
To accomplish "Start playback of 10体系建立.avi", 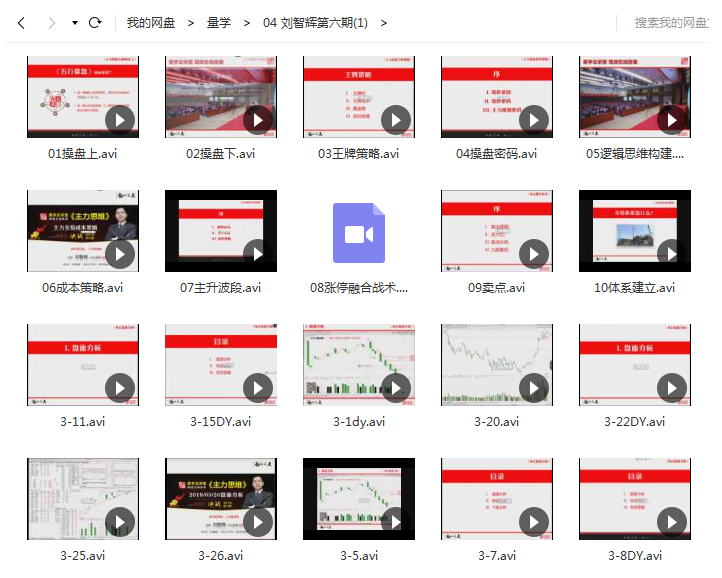I will [672, 254].
